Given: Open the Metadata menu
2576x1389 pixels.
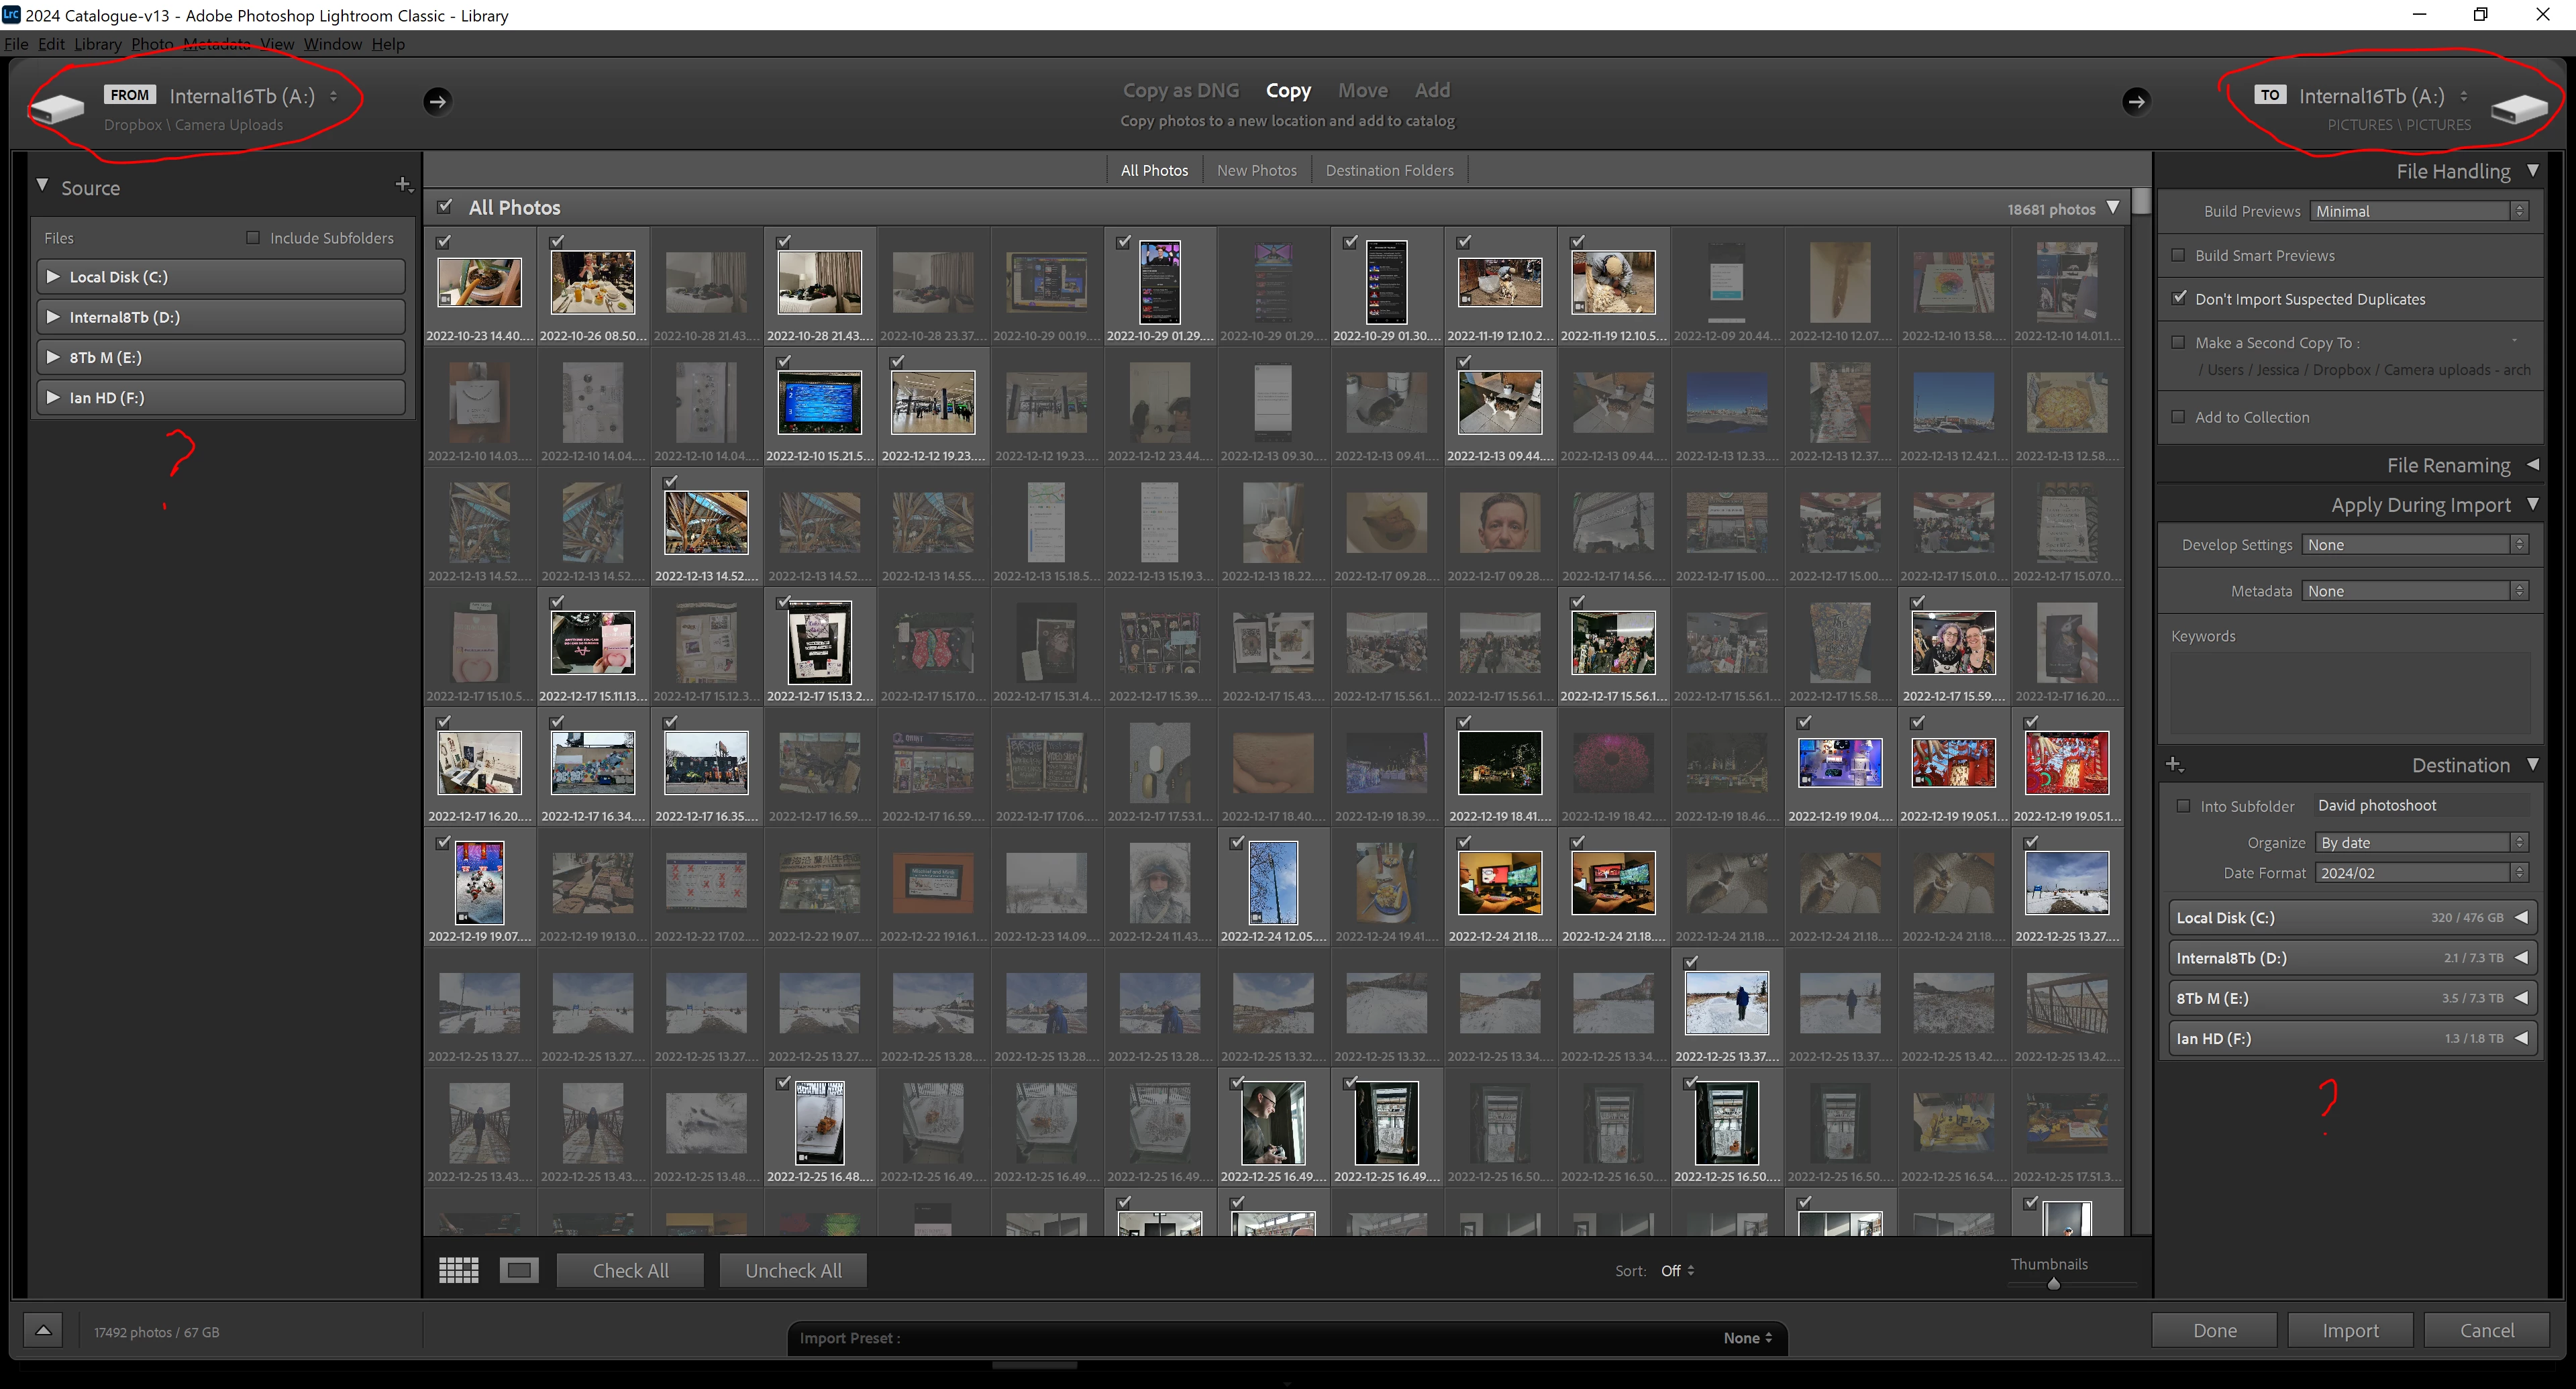Looking at the screenshot, I should tap(217, 44).
